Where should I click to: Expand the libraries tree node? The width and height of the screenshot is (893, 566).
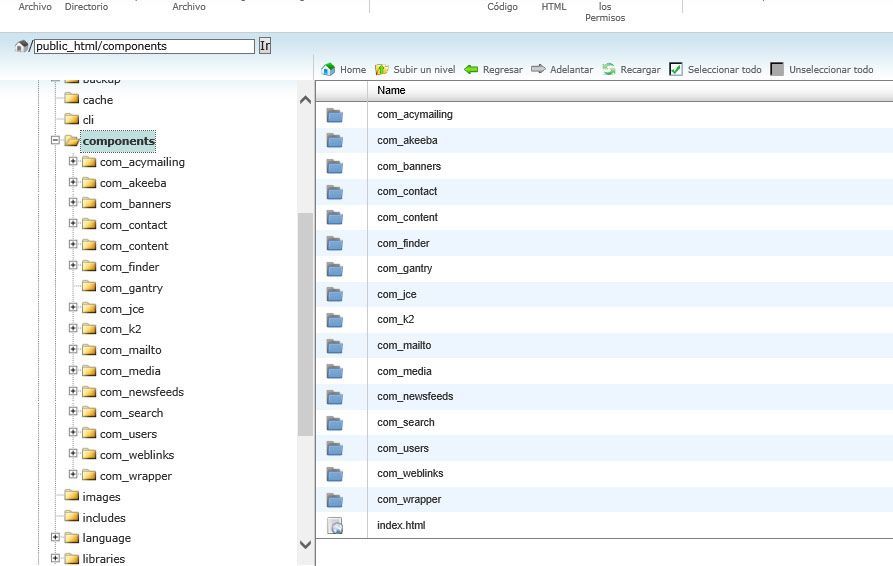click(55, 558)
